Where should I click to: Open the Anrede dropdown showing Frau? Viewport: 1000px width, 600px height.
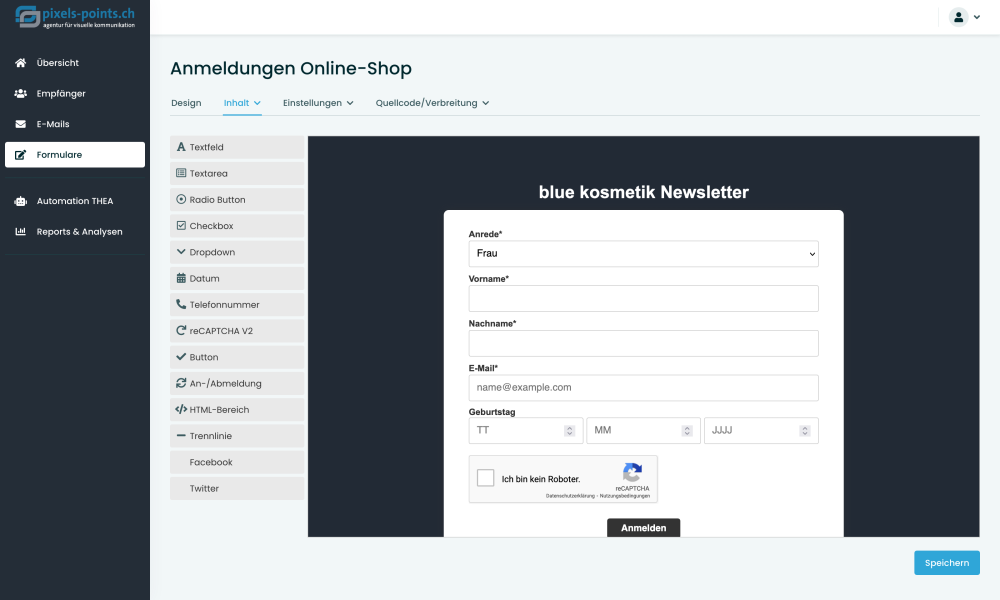643,253
